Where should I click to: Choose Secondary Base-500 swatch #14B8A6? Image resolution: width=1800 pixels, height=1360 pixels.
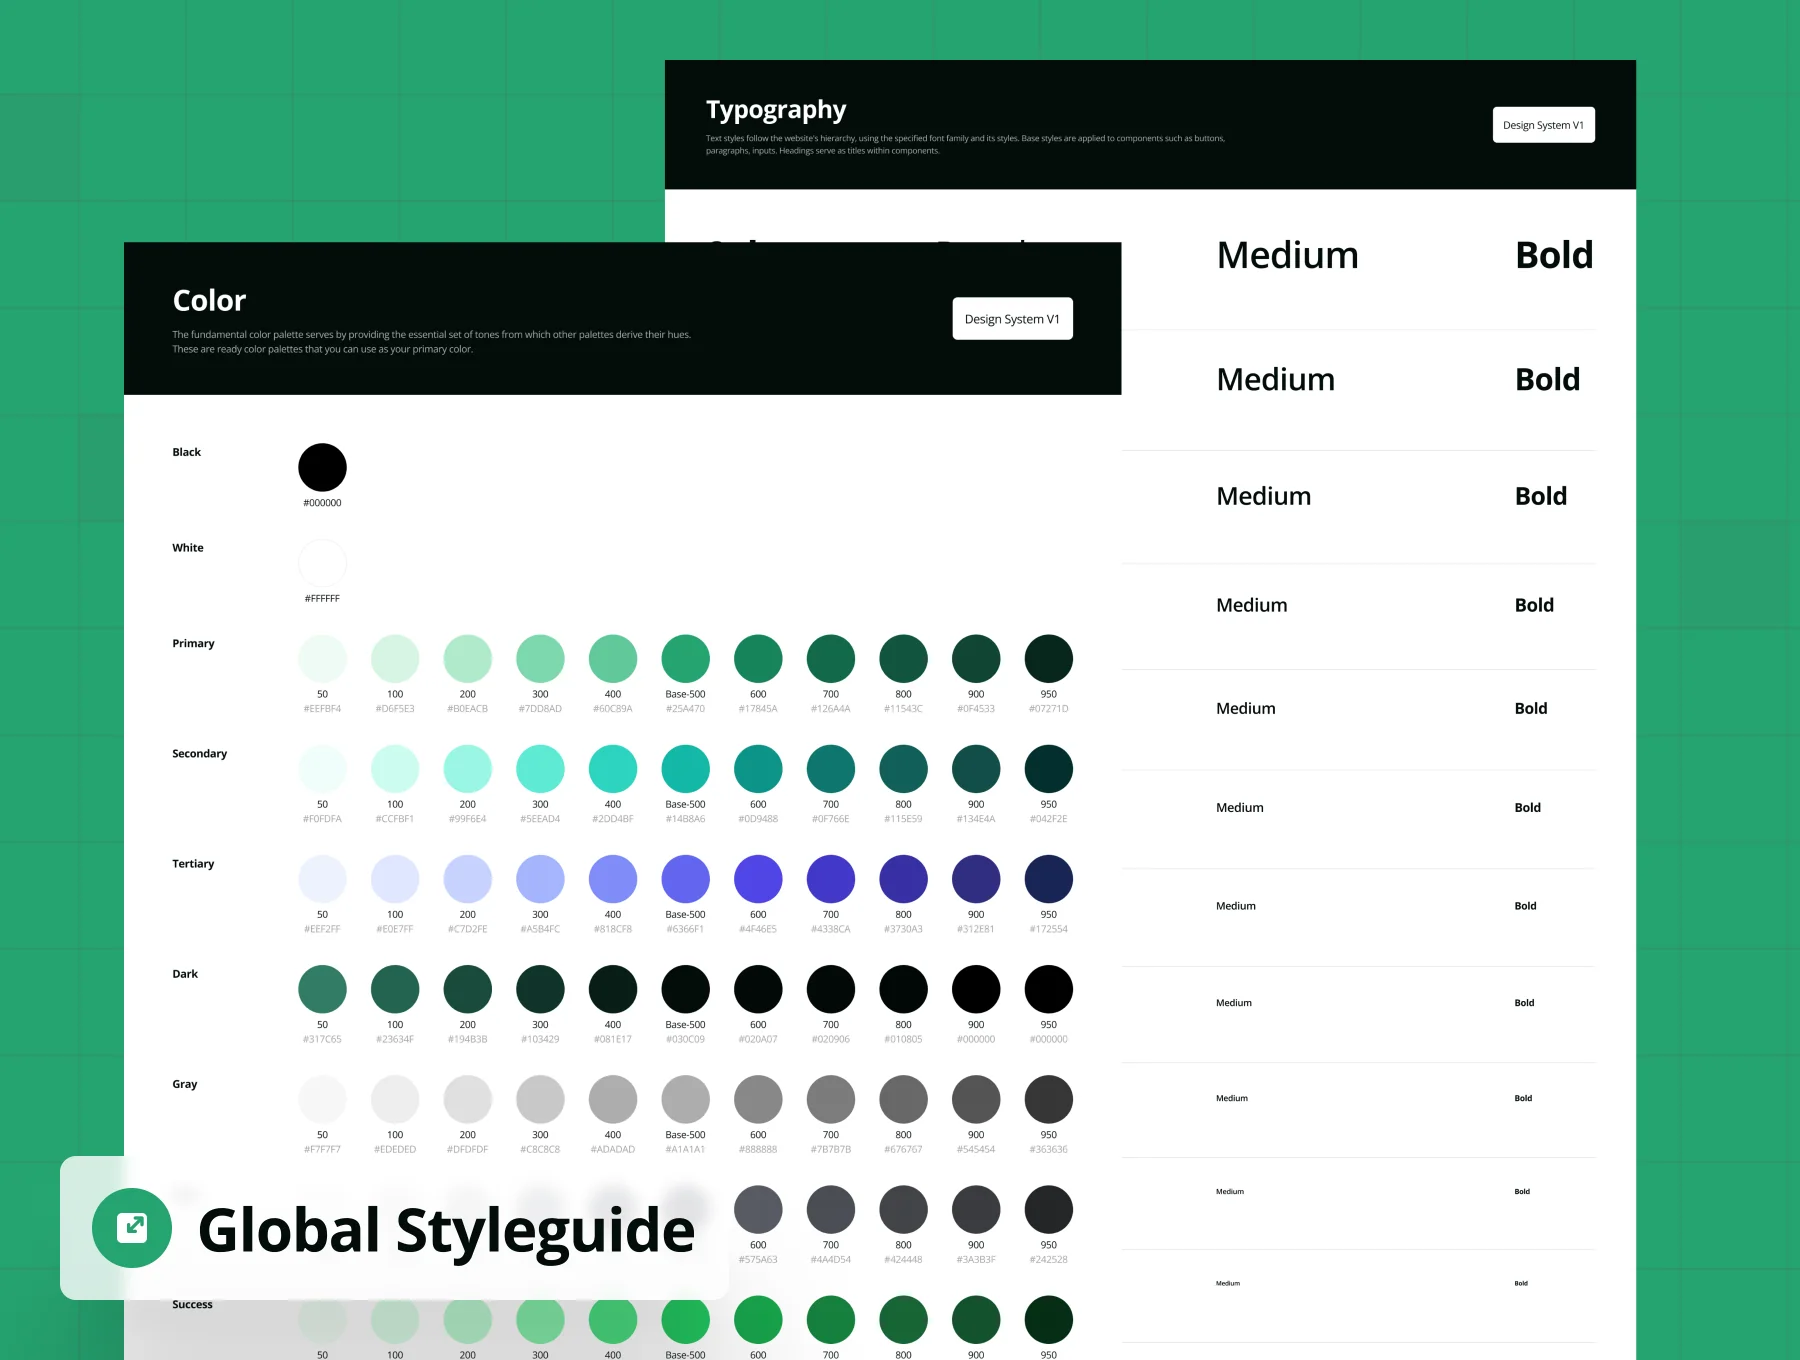click(x=685, y=769)
